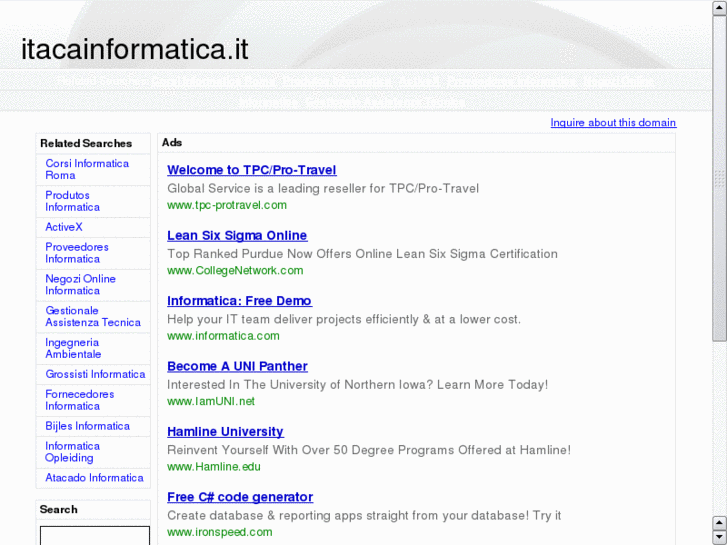
Task: Select the 'ActiveX' related search
Action: tap(64, 227)
